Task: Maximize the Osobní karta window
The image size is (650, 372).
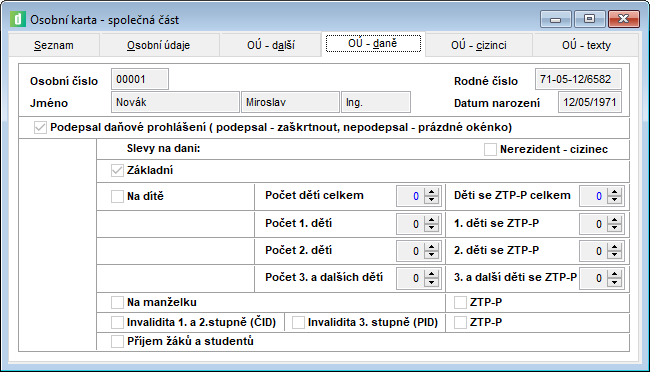Action: coord(589,19)
